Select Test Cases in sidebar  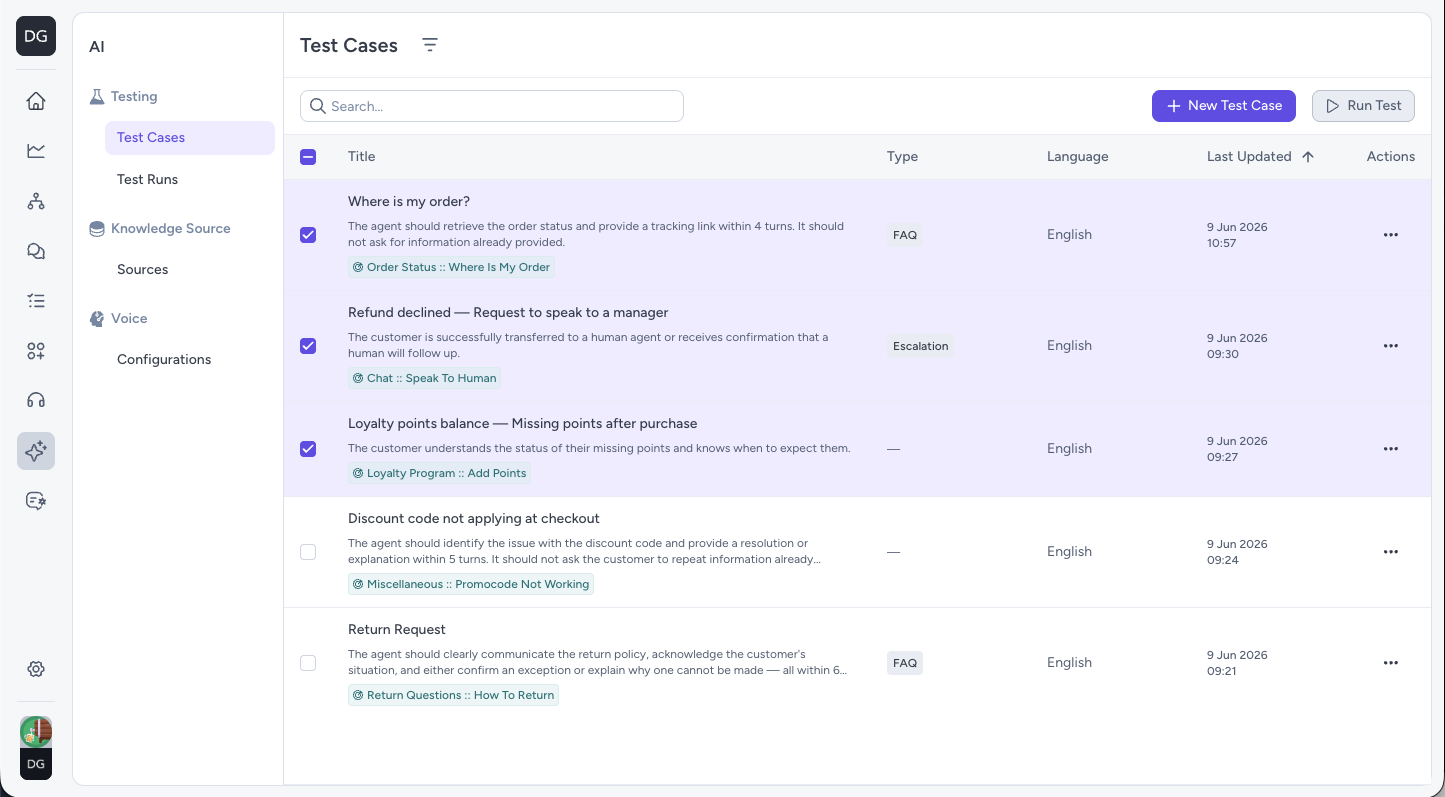(x=190, y=138)
